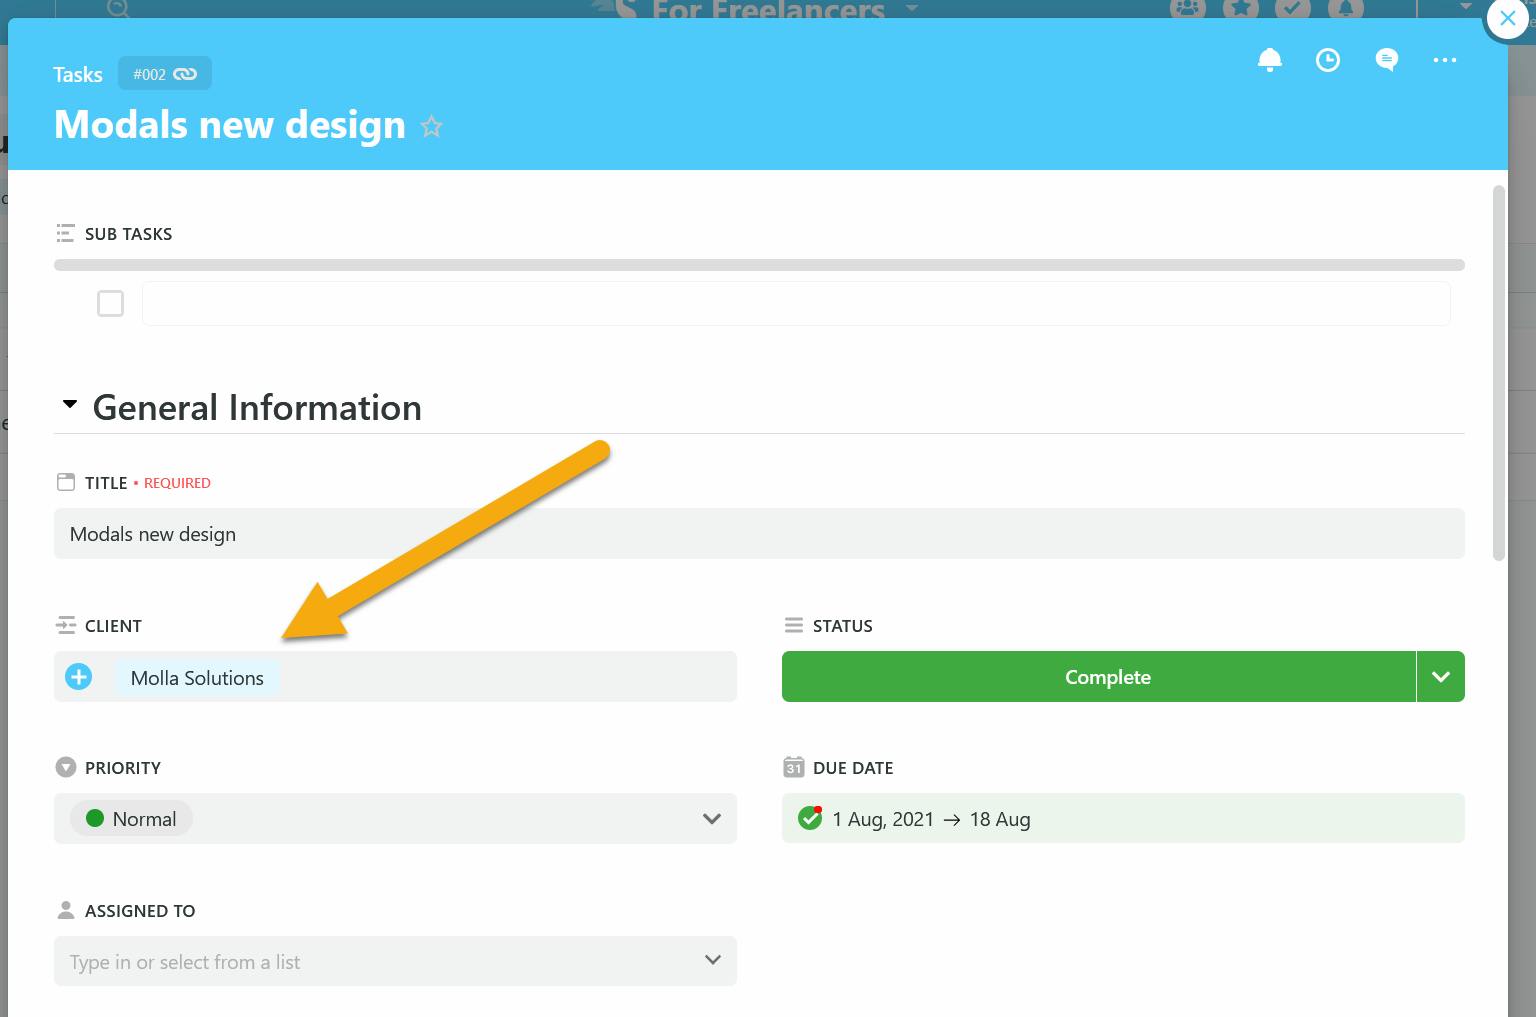Image resolution: width=1536 pixels, height=1017 pixels.
Task: Expand the Priority dropdown
Action: (x=711, y=819)
